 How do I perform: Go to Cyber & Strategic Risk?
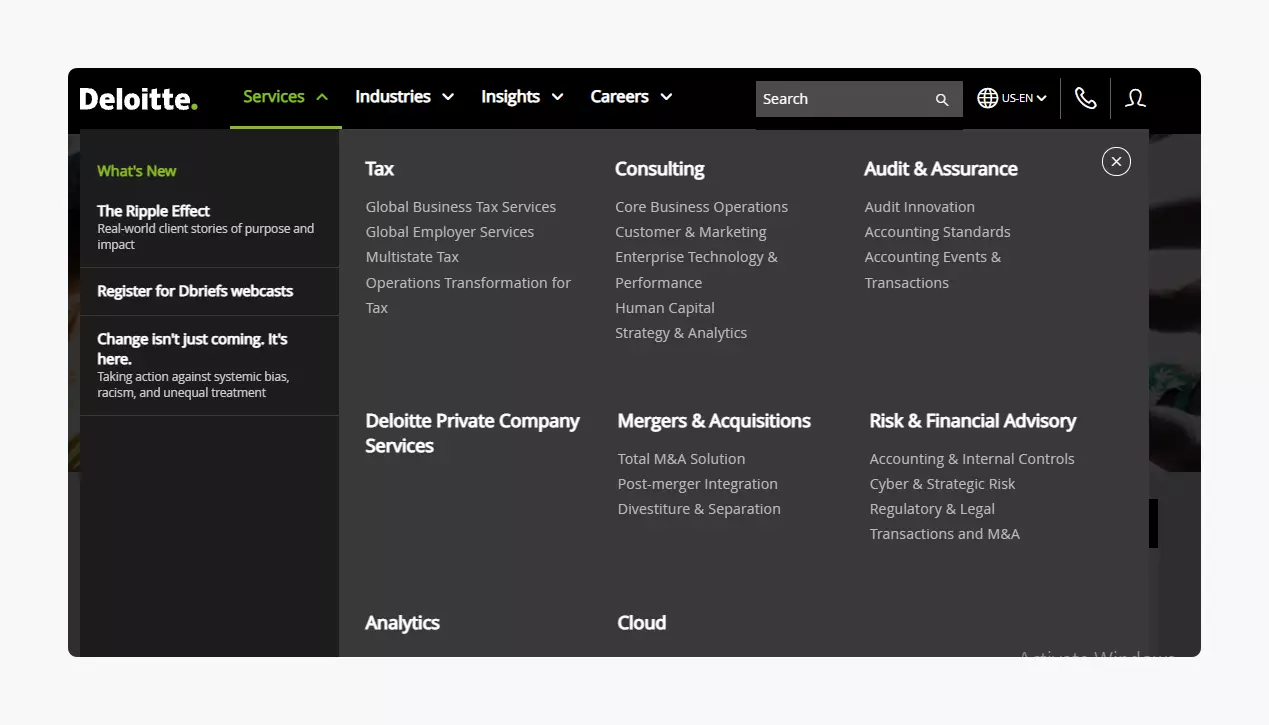(x=942, y=484)
